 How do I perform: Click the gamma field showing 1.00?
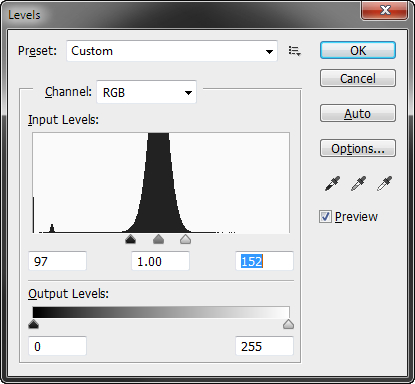pyautogui.click(x=160, y=261)
